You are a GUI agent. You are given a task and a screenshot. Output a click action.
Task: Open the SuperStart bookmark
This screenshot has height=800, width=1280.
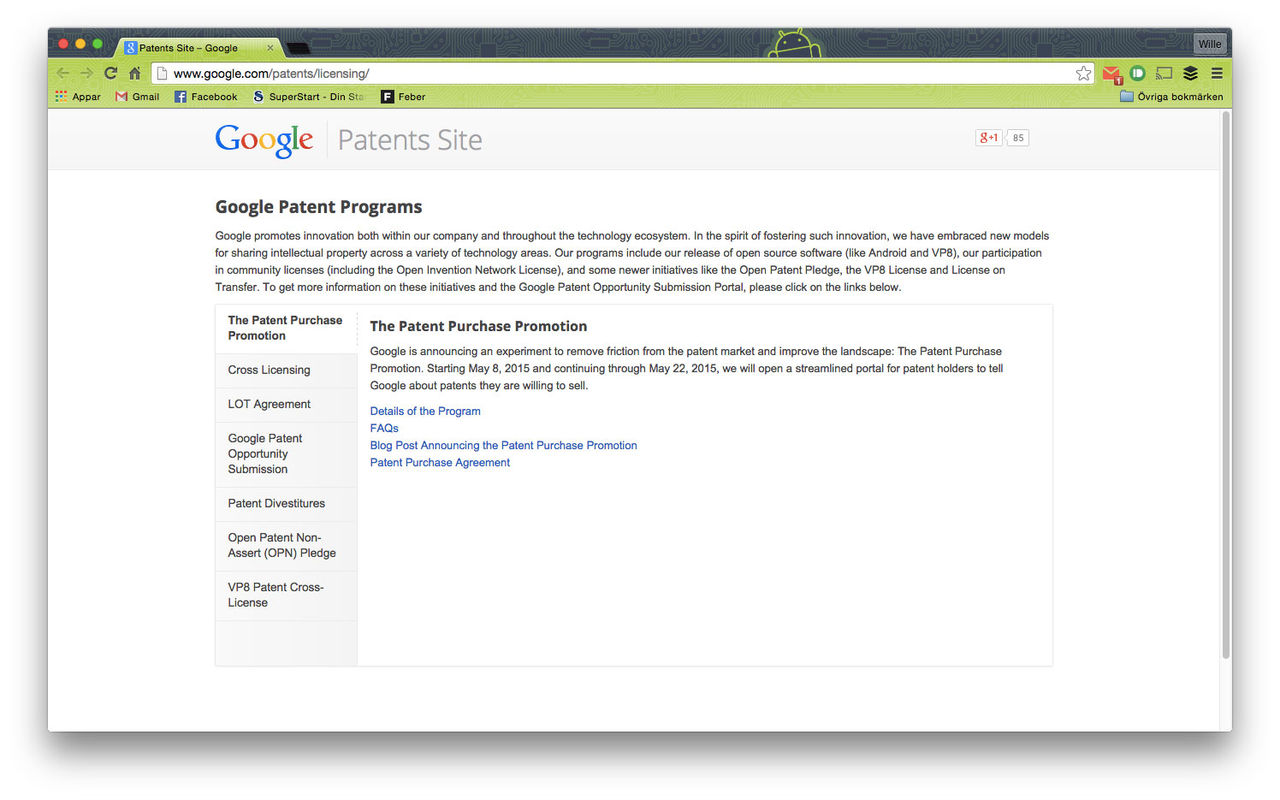[x=308, y=97]
